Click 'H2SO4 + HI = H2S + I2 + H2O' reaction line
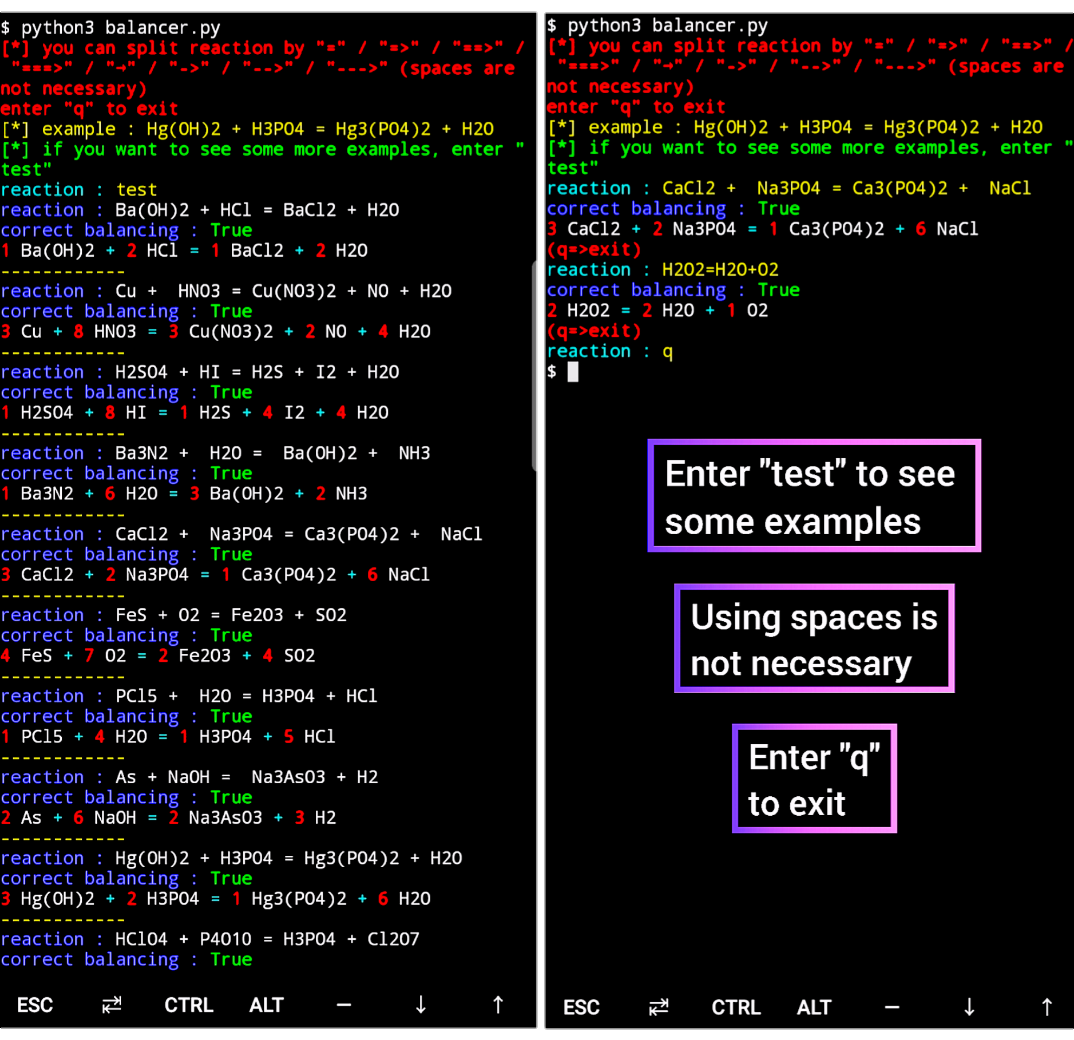 200,372
